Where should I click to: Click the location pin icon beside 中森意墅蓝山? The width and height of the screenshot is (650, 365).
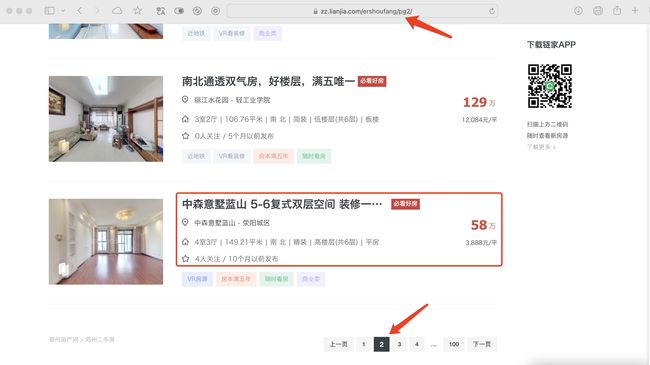coord(185,222)
